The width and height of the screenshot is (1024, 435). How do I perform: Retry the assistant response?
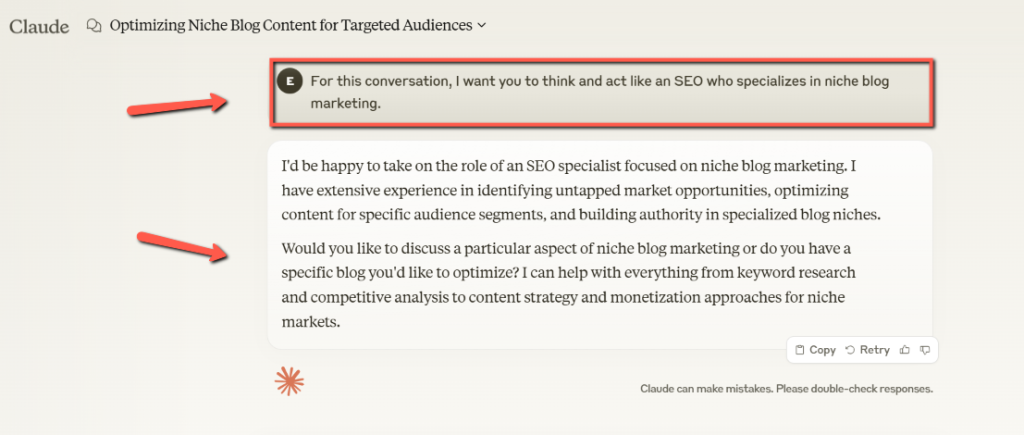point(867,350)
